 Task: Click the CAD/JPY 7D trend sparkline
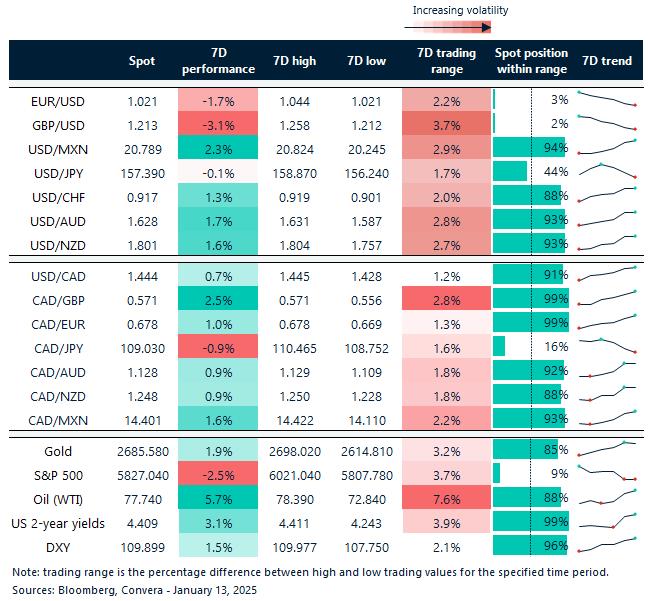coord(608,345)
